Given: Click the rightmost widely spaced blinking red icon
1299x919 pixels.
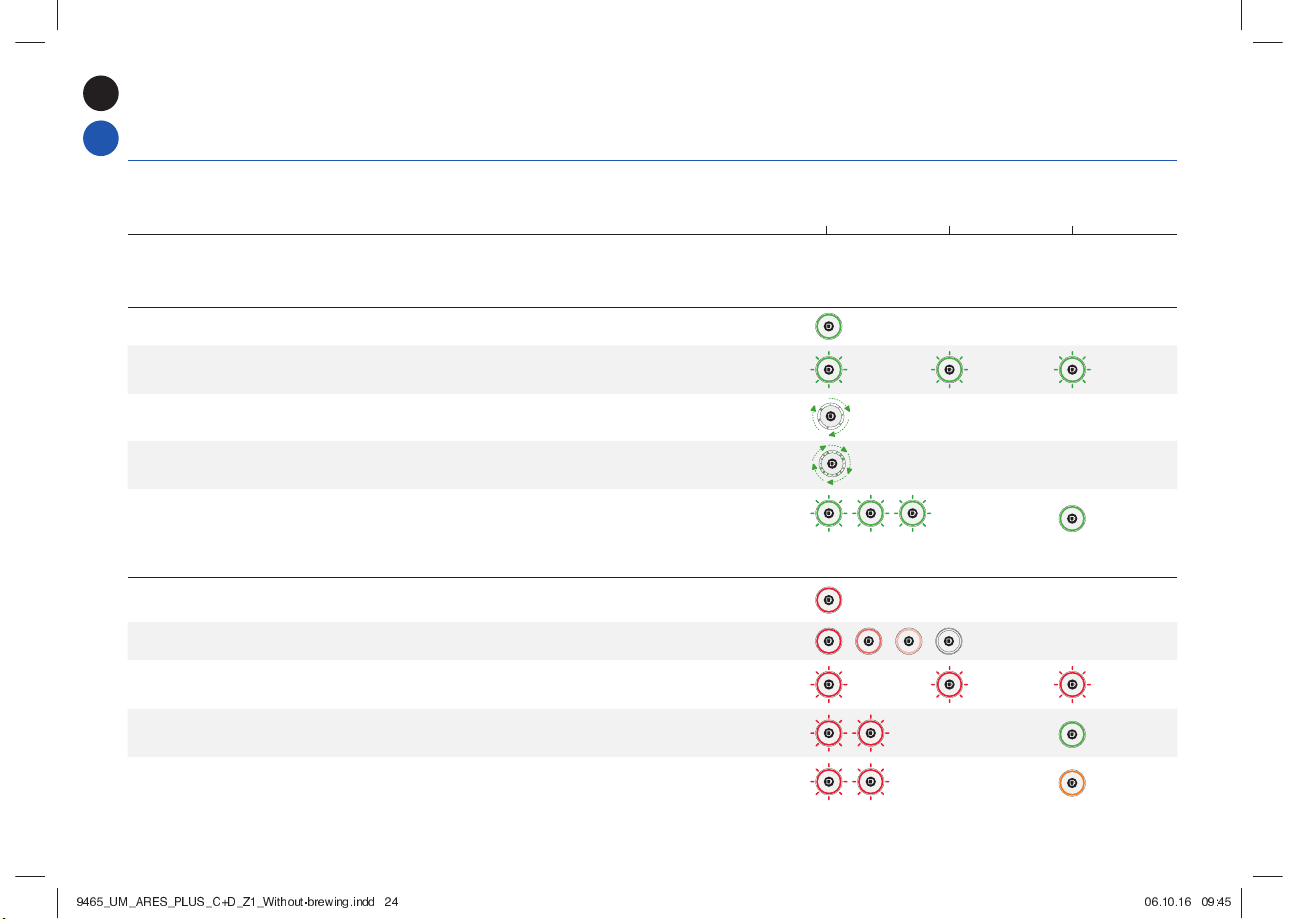Looking at the screenshot, I should (x=1072, y=685).
